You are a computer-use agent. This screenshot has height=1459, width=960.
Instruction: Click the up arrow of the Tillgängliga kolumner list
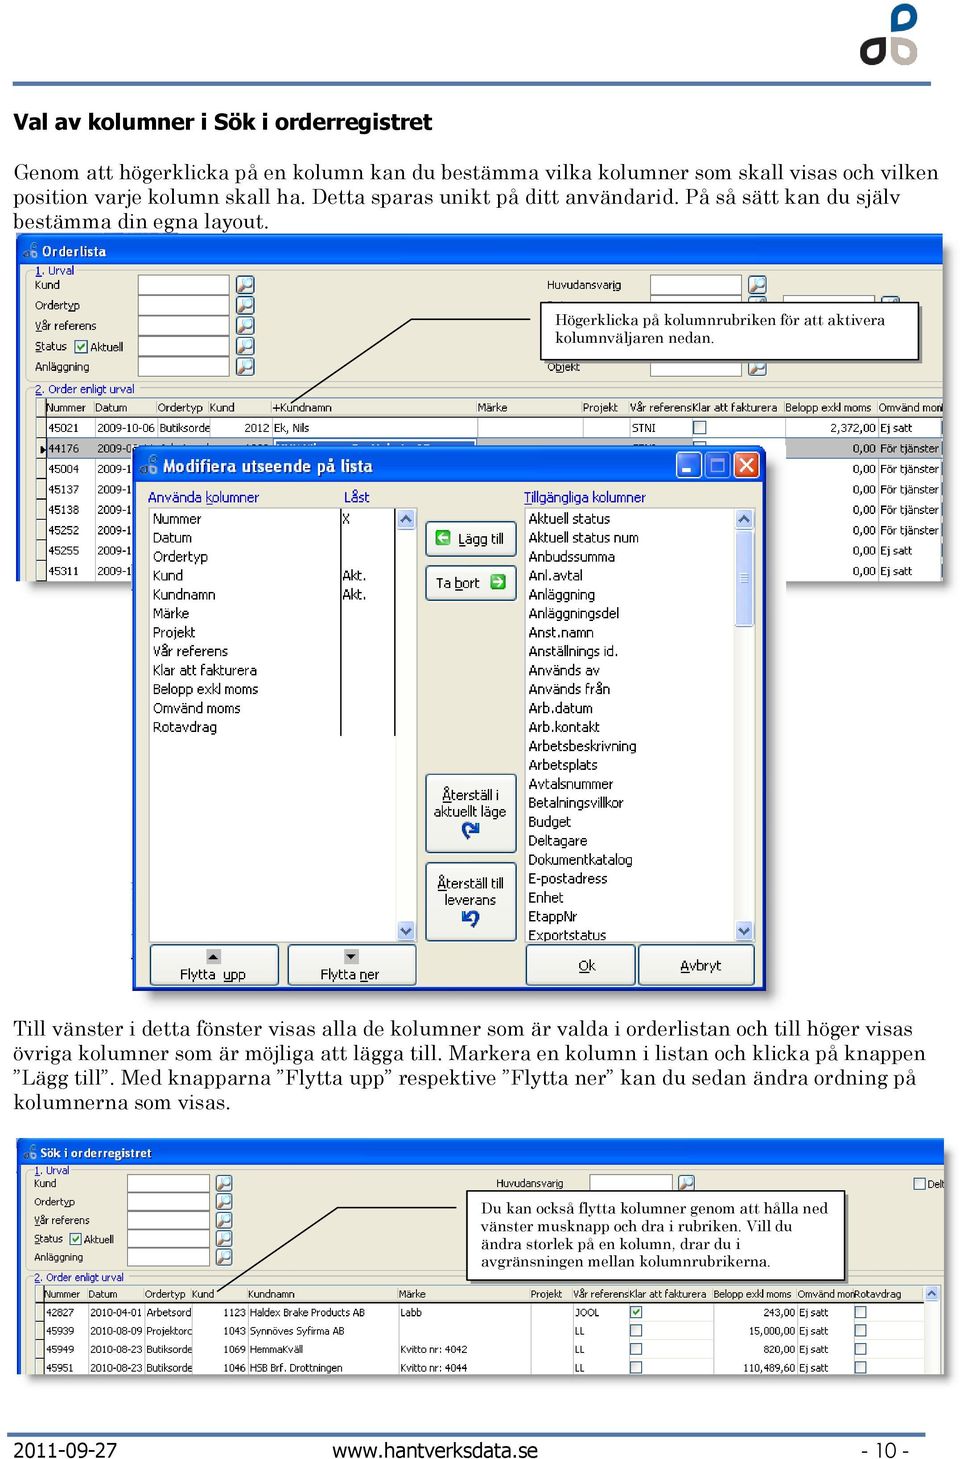tap(744, 519)
